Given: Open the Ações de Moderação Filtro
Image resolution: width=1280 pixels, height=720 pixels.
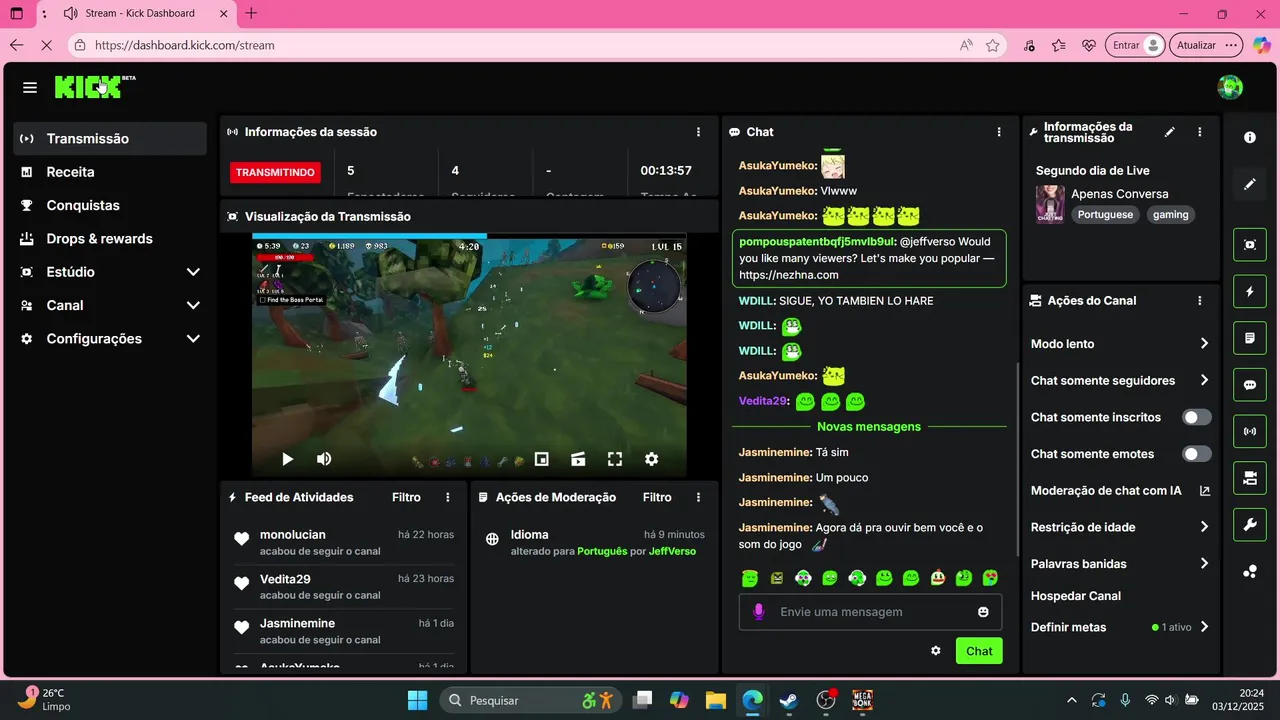Looking at the screenshot, I should [x=657, y=497].
